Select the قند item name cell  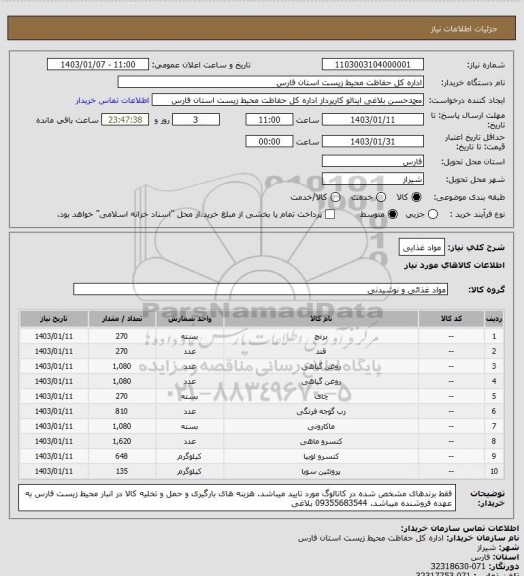(321, 352)
